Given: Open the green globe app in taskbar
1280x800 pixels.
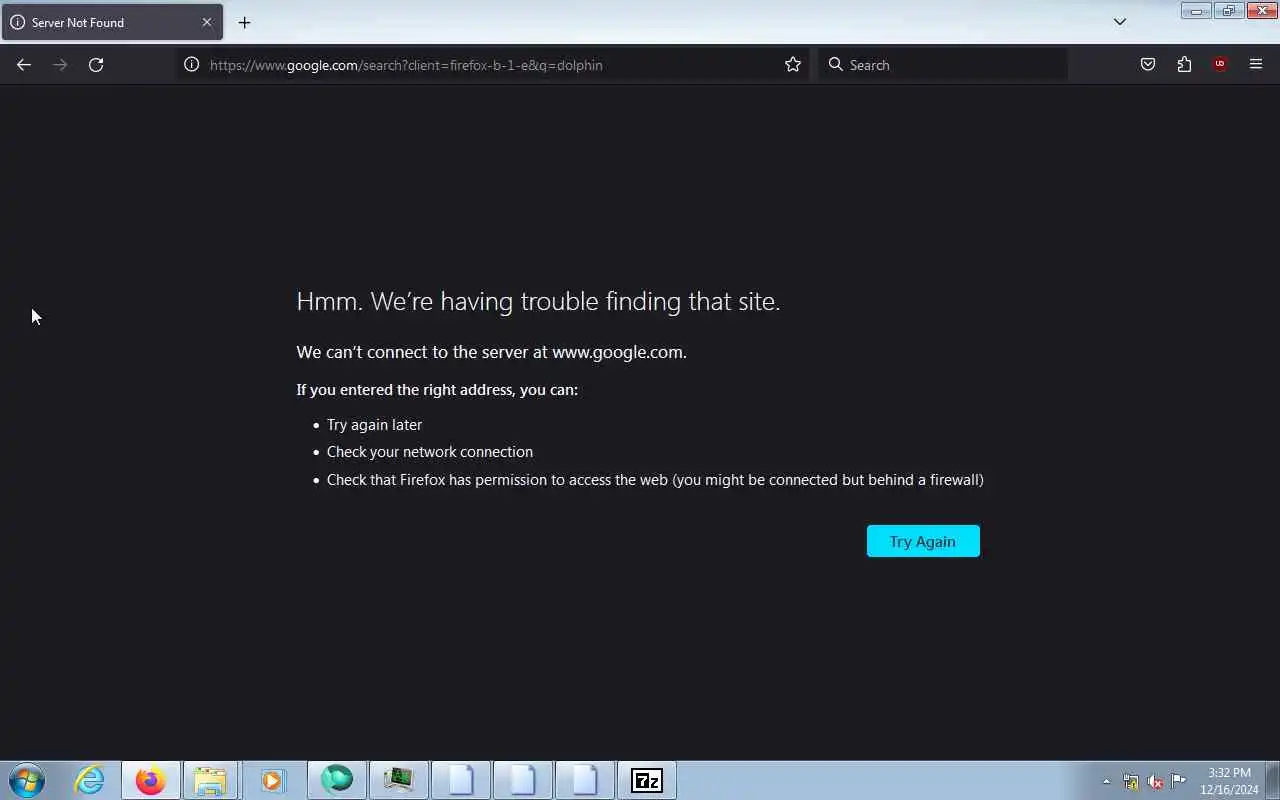Looking at the screenshot, I should click(x=337, y=780).
